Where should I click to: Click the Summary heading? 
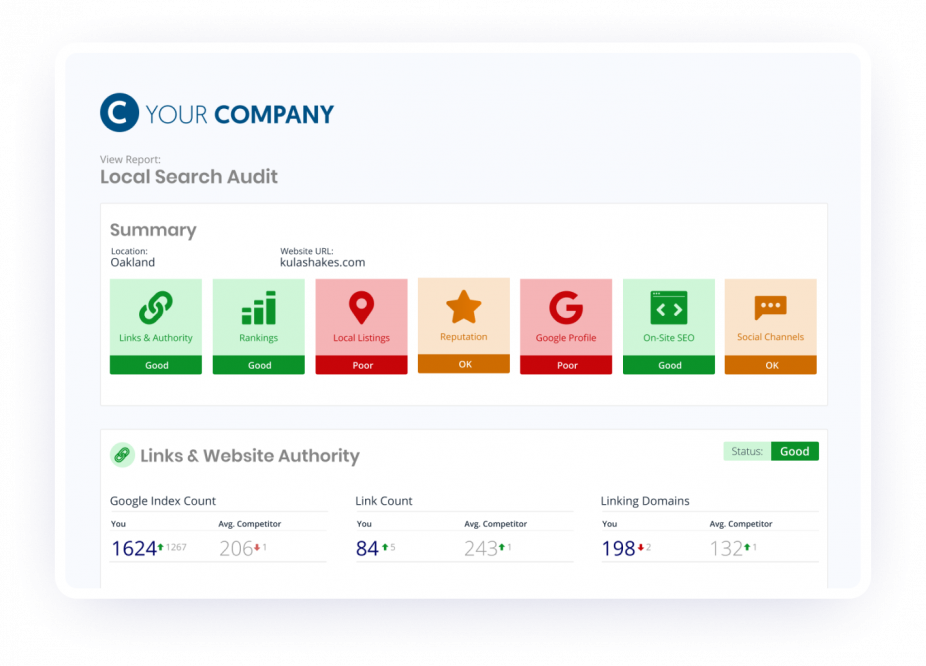[x=153, y=230]
